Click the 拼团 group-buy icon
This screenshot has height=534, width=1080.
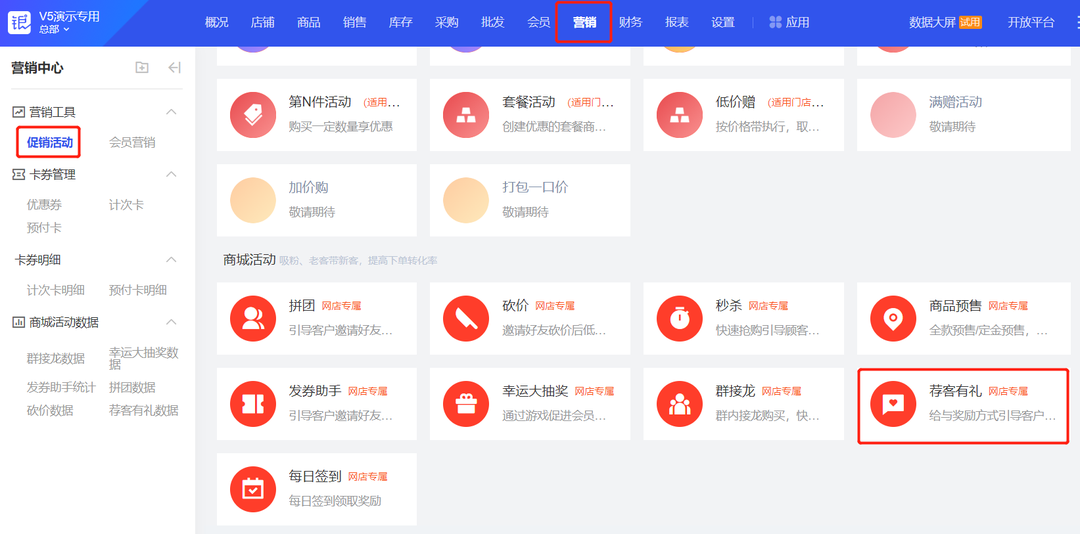click(253, 319)
